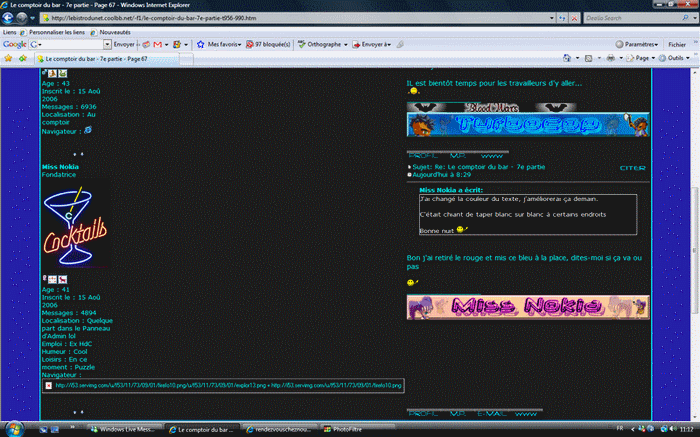
Task: Expand the address bar history dropdown
Action: tap(552, 18)
